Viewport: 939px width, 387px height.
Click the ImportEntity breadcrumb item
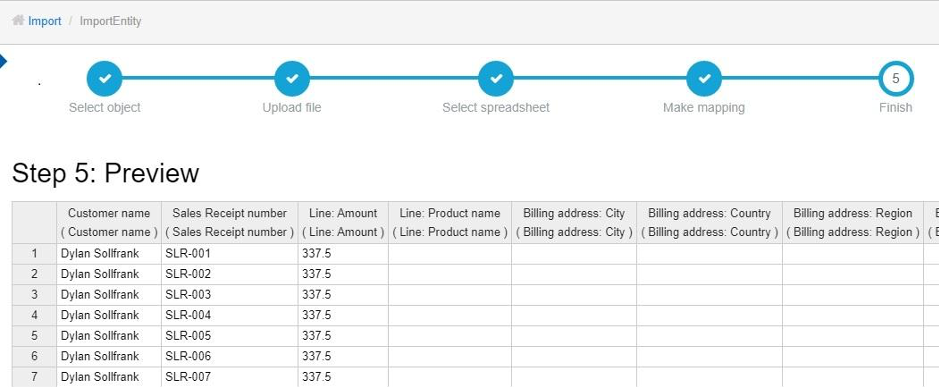(110, 21)
